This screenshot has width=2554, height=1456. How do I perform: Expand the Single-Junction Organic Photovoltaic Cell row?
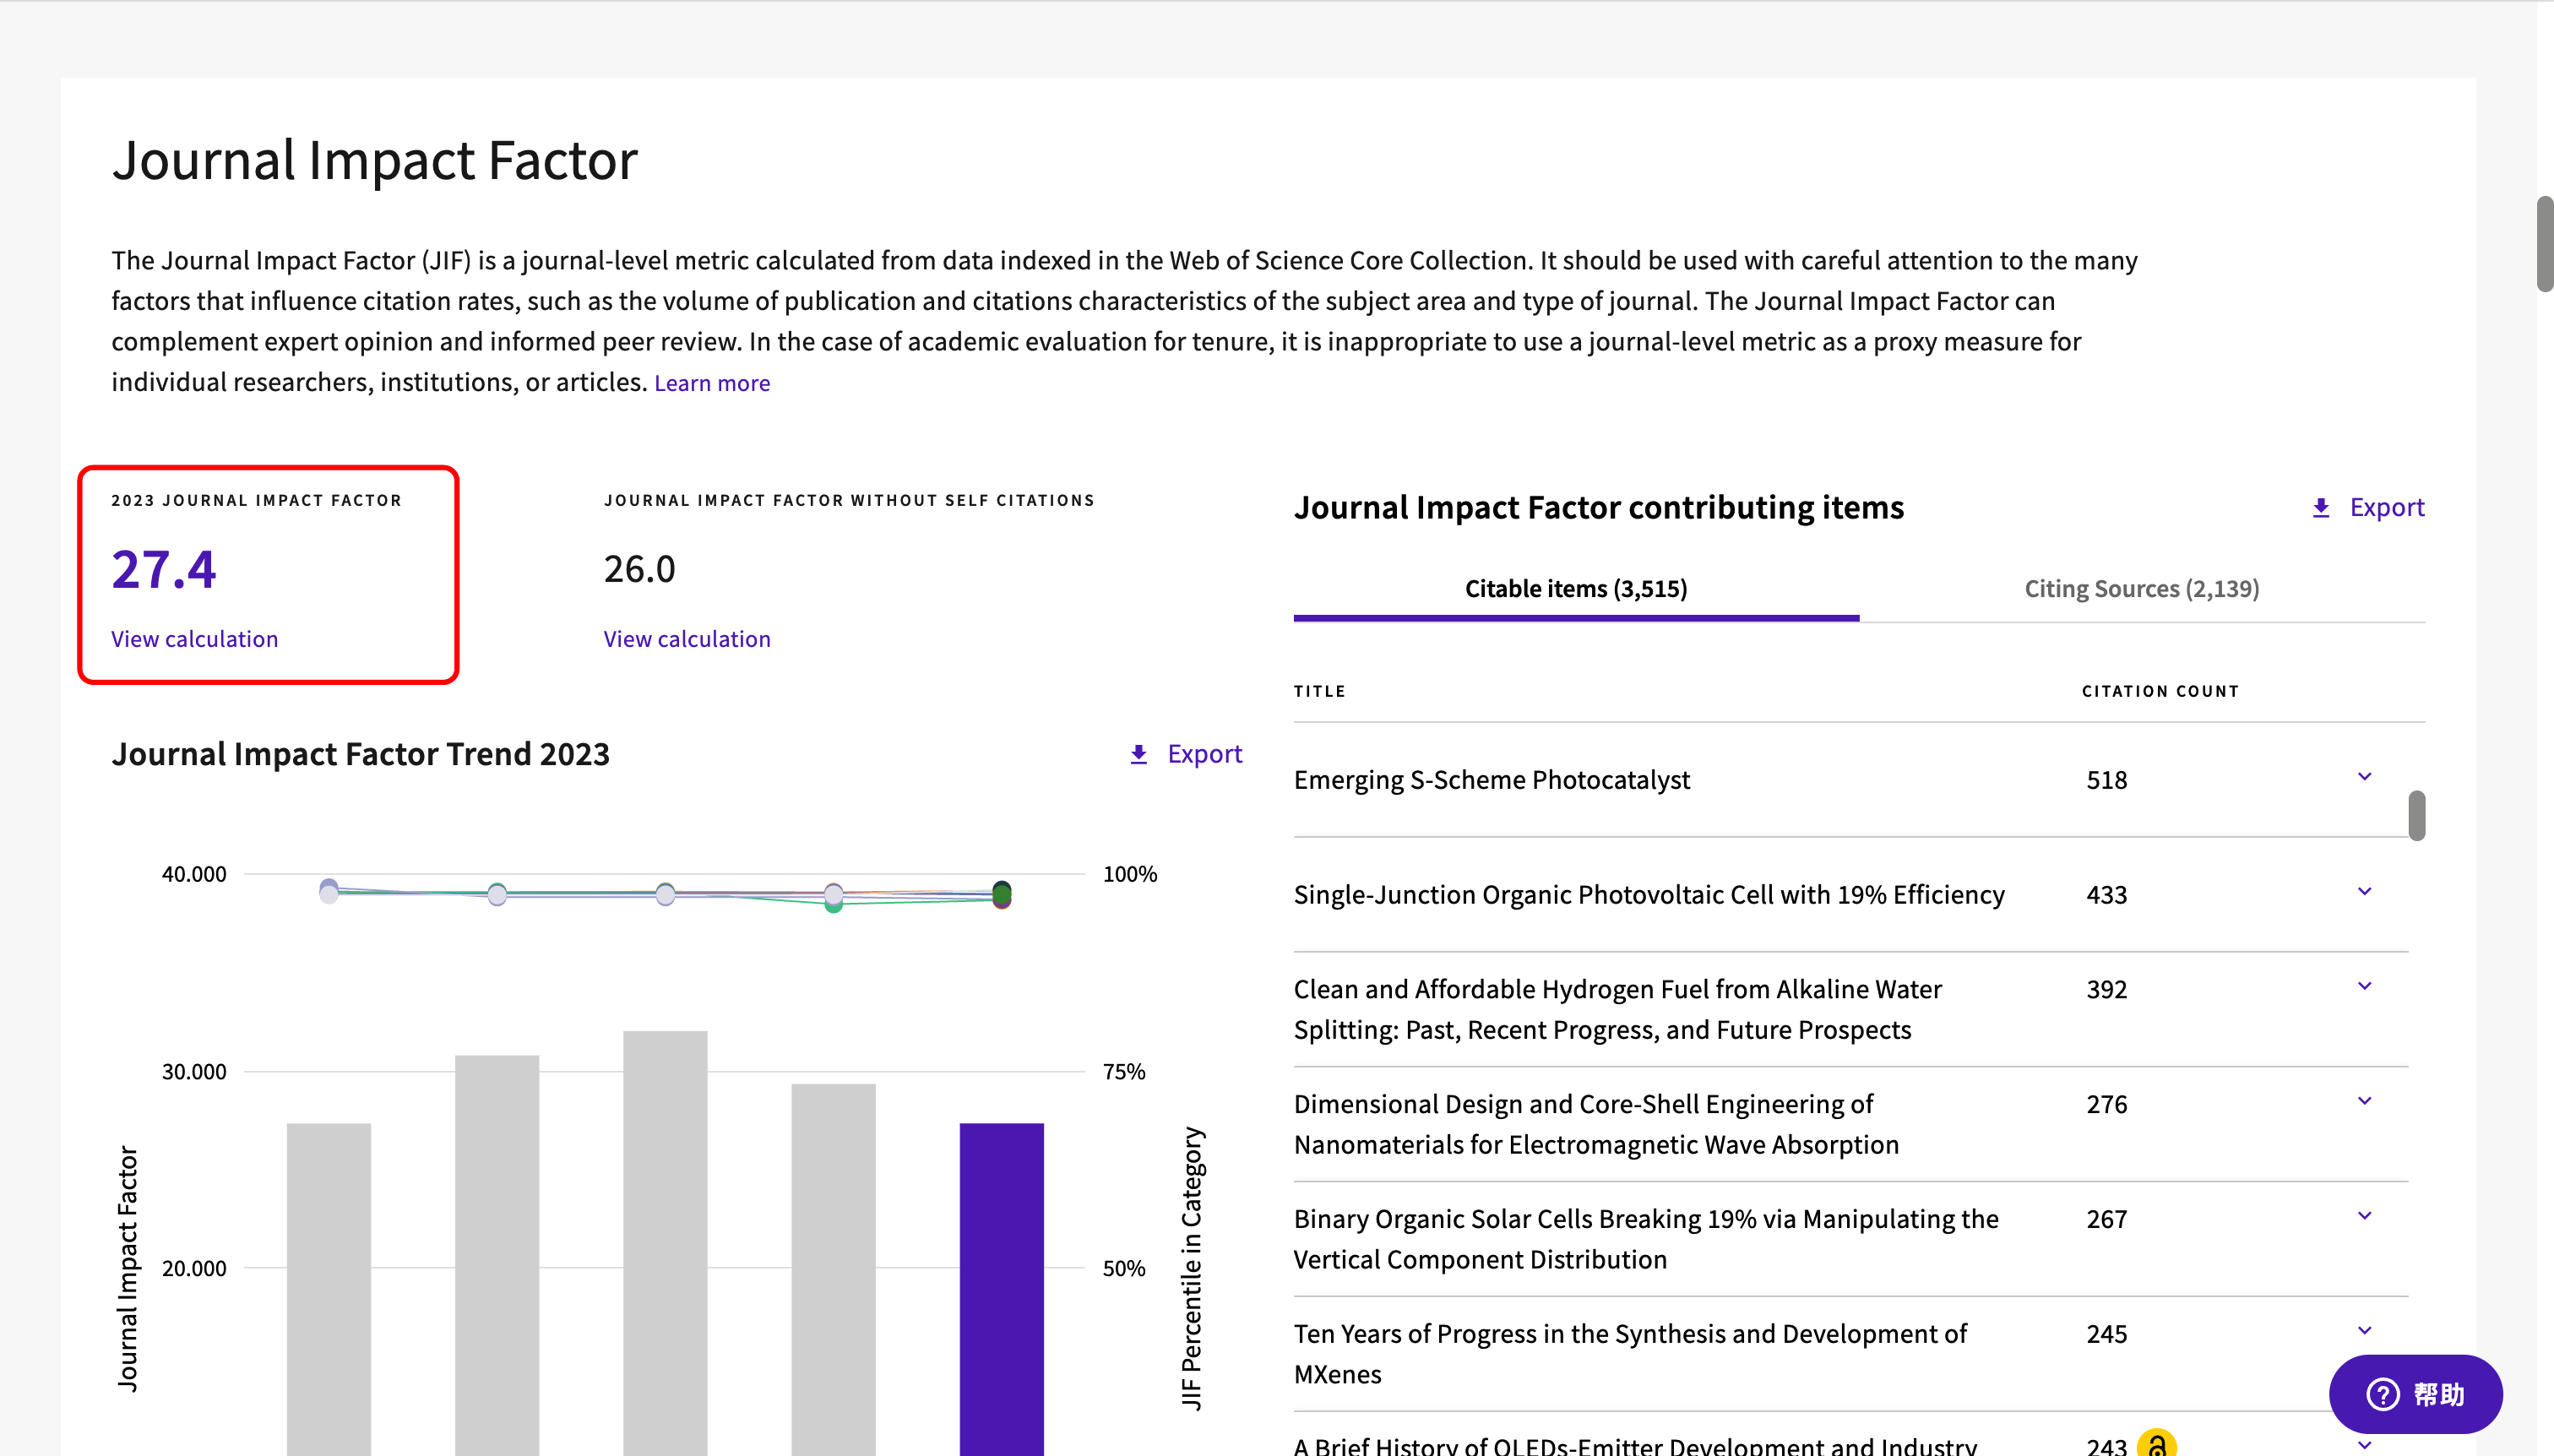pos(2364,892)
